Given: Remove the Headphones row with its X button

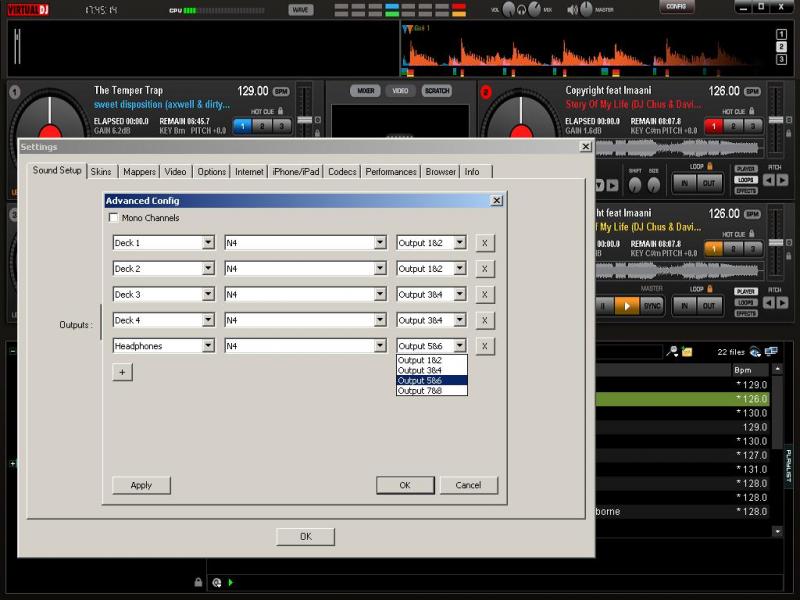Looking at the screenshot, I should tap(484, 346).
